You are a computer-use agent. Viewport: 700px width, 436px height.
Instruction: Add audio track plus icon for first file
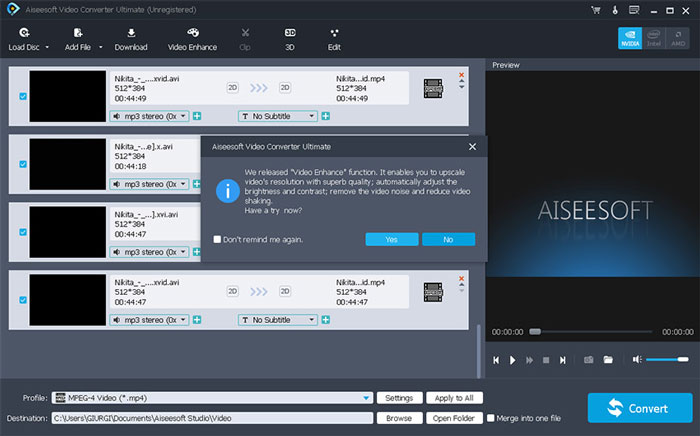197,116
